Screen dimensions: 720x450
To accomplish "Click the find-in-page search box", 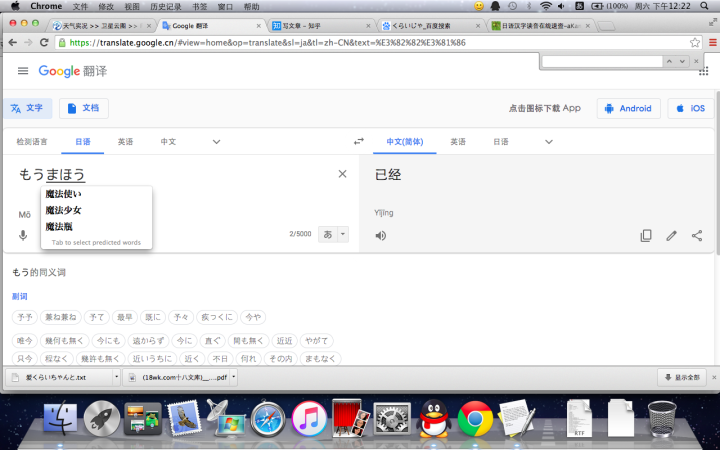I will coord(602,61).
